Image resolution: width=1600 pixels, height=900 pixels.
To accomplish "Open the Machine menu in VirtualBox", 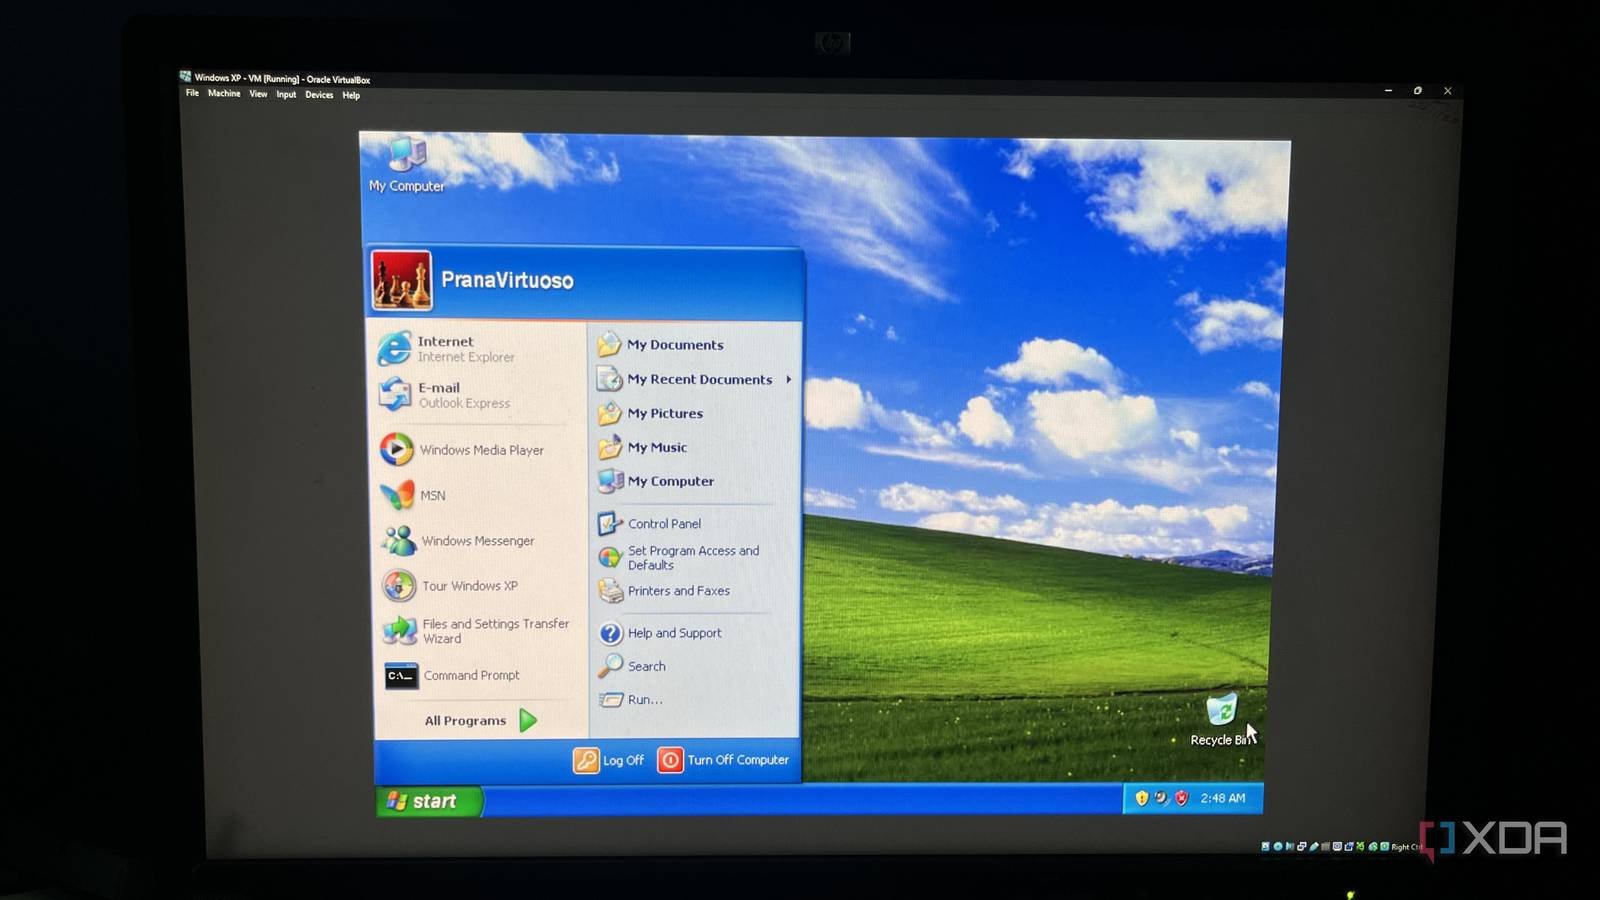I will 224,94.
